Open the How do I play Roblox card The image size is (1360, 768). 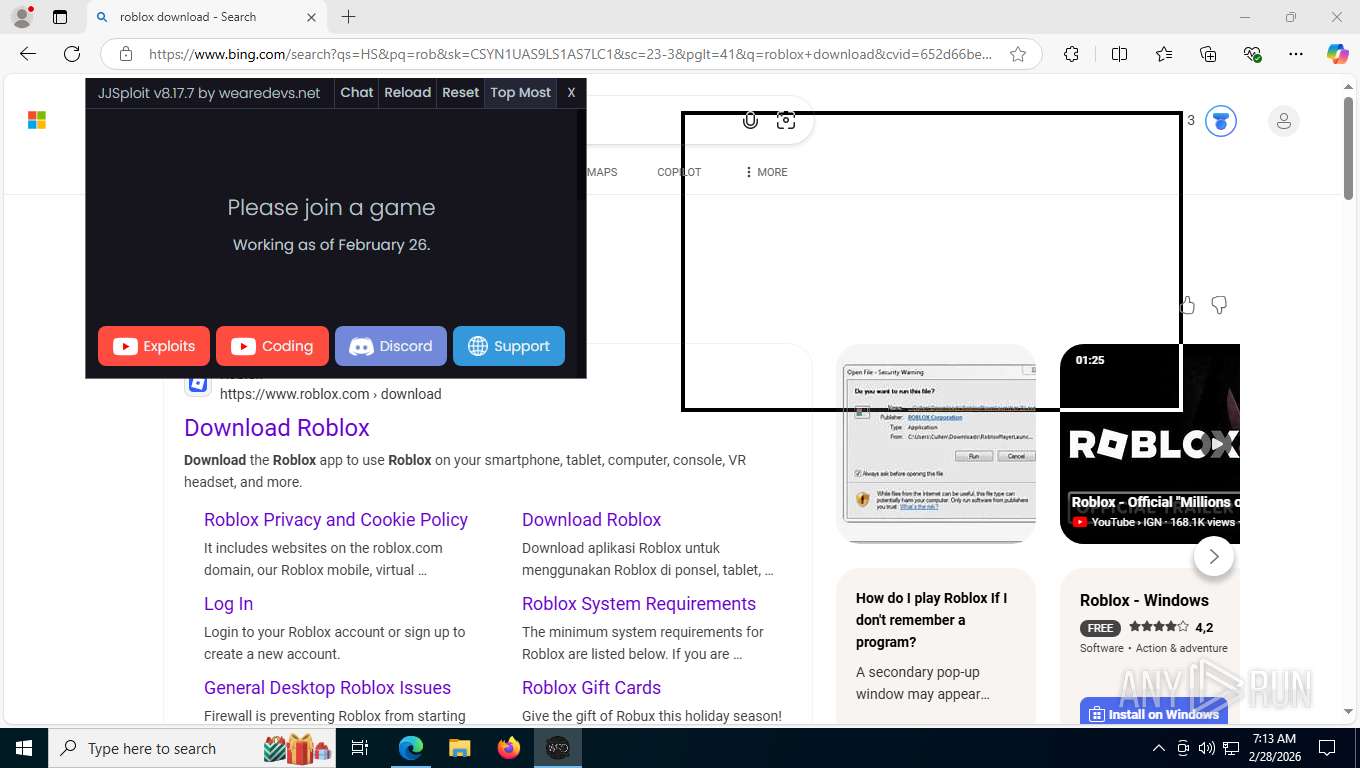click(936, 646)
